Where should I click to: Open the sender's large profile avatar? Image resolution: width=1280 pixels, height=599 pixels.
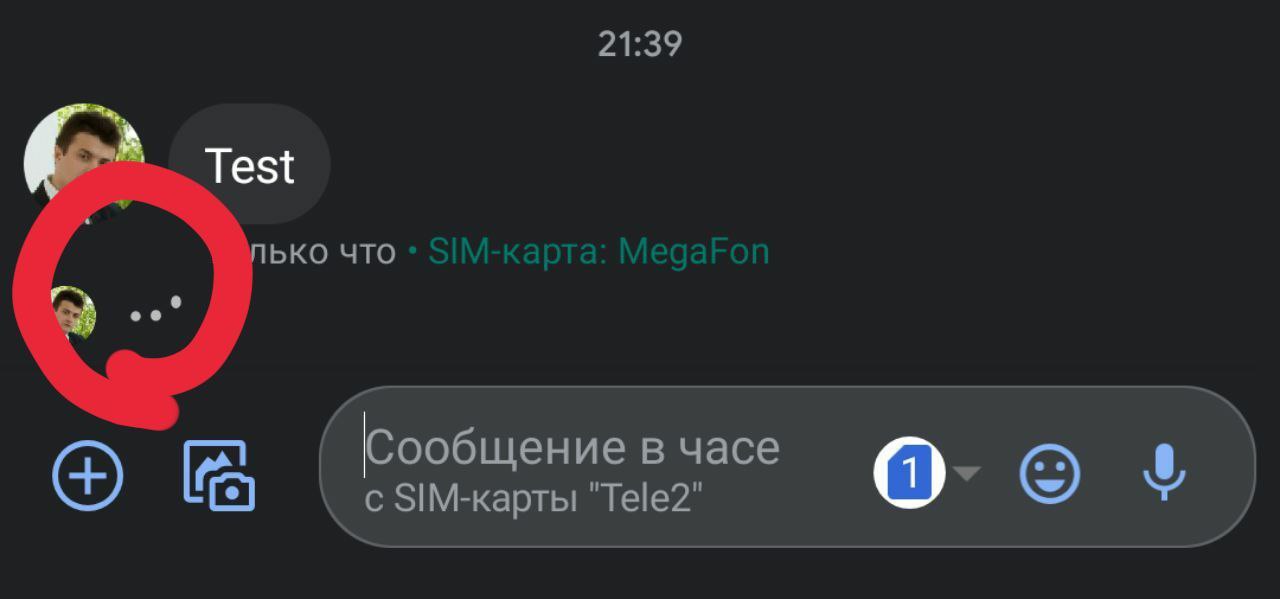click(x=84, y=160)
